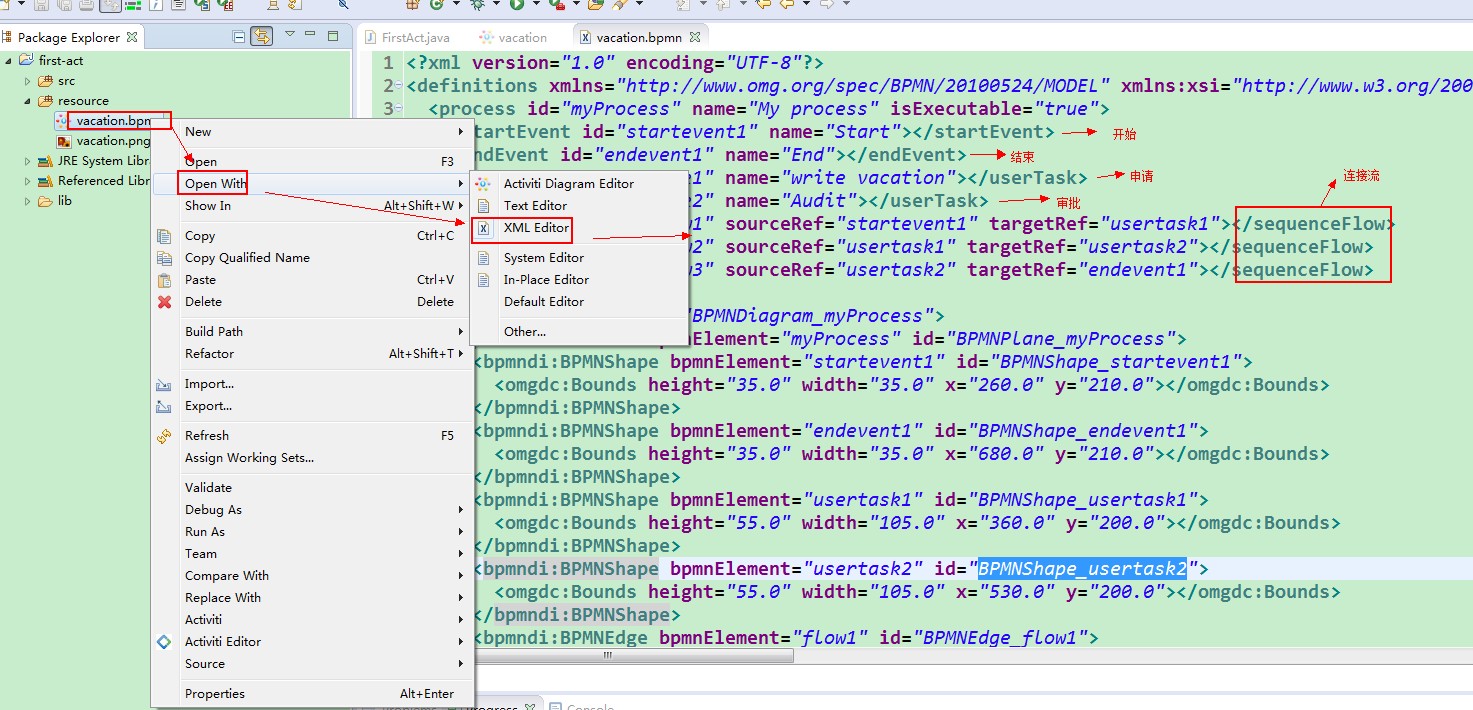Open the Show In submenu arrow
Screen dimensions: 1473x710
click(x=461, y=206)
